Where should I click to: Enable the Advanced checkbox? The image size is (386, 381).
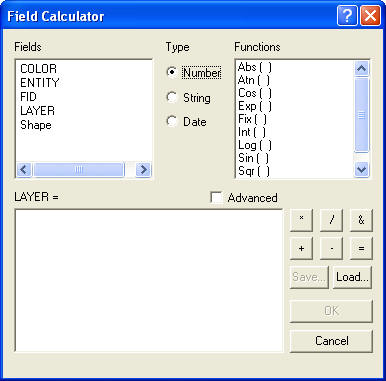point(217,197)
